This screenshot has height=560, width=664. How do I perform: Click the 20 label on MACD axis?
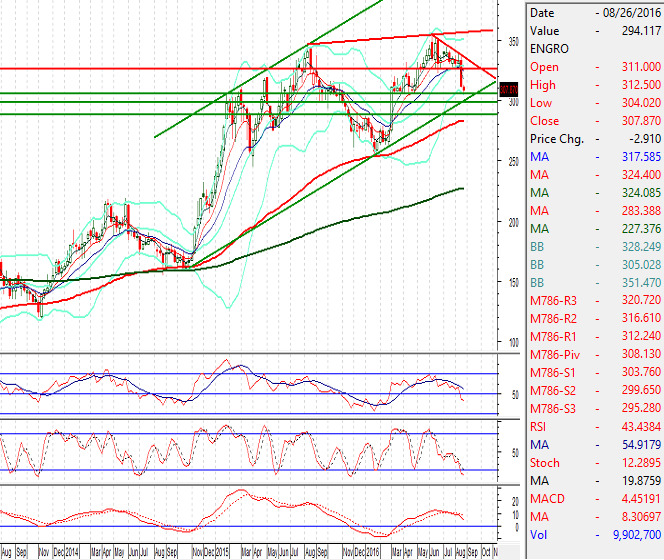[x=515, y=502]
